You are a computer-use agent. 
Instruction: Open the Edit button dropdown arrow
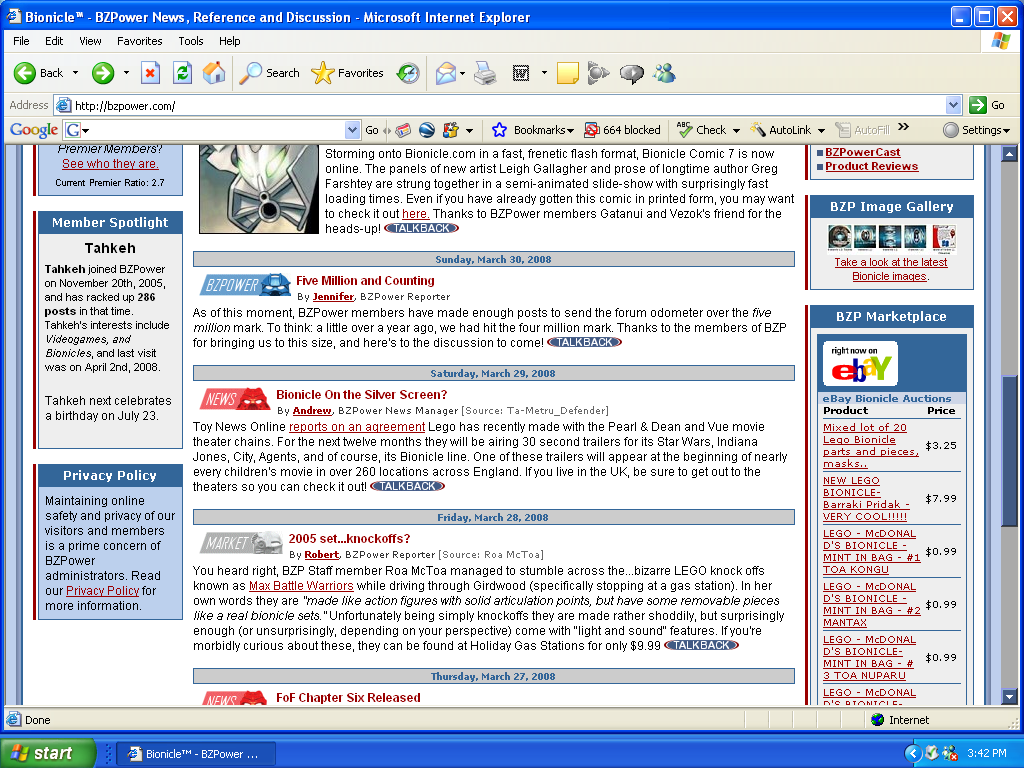(x=544, y=73)
